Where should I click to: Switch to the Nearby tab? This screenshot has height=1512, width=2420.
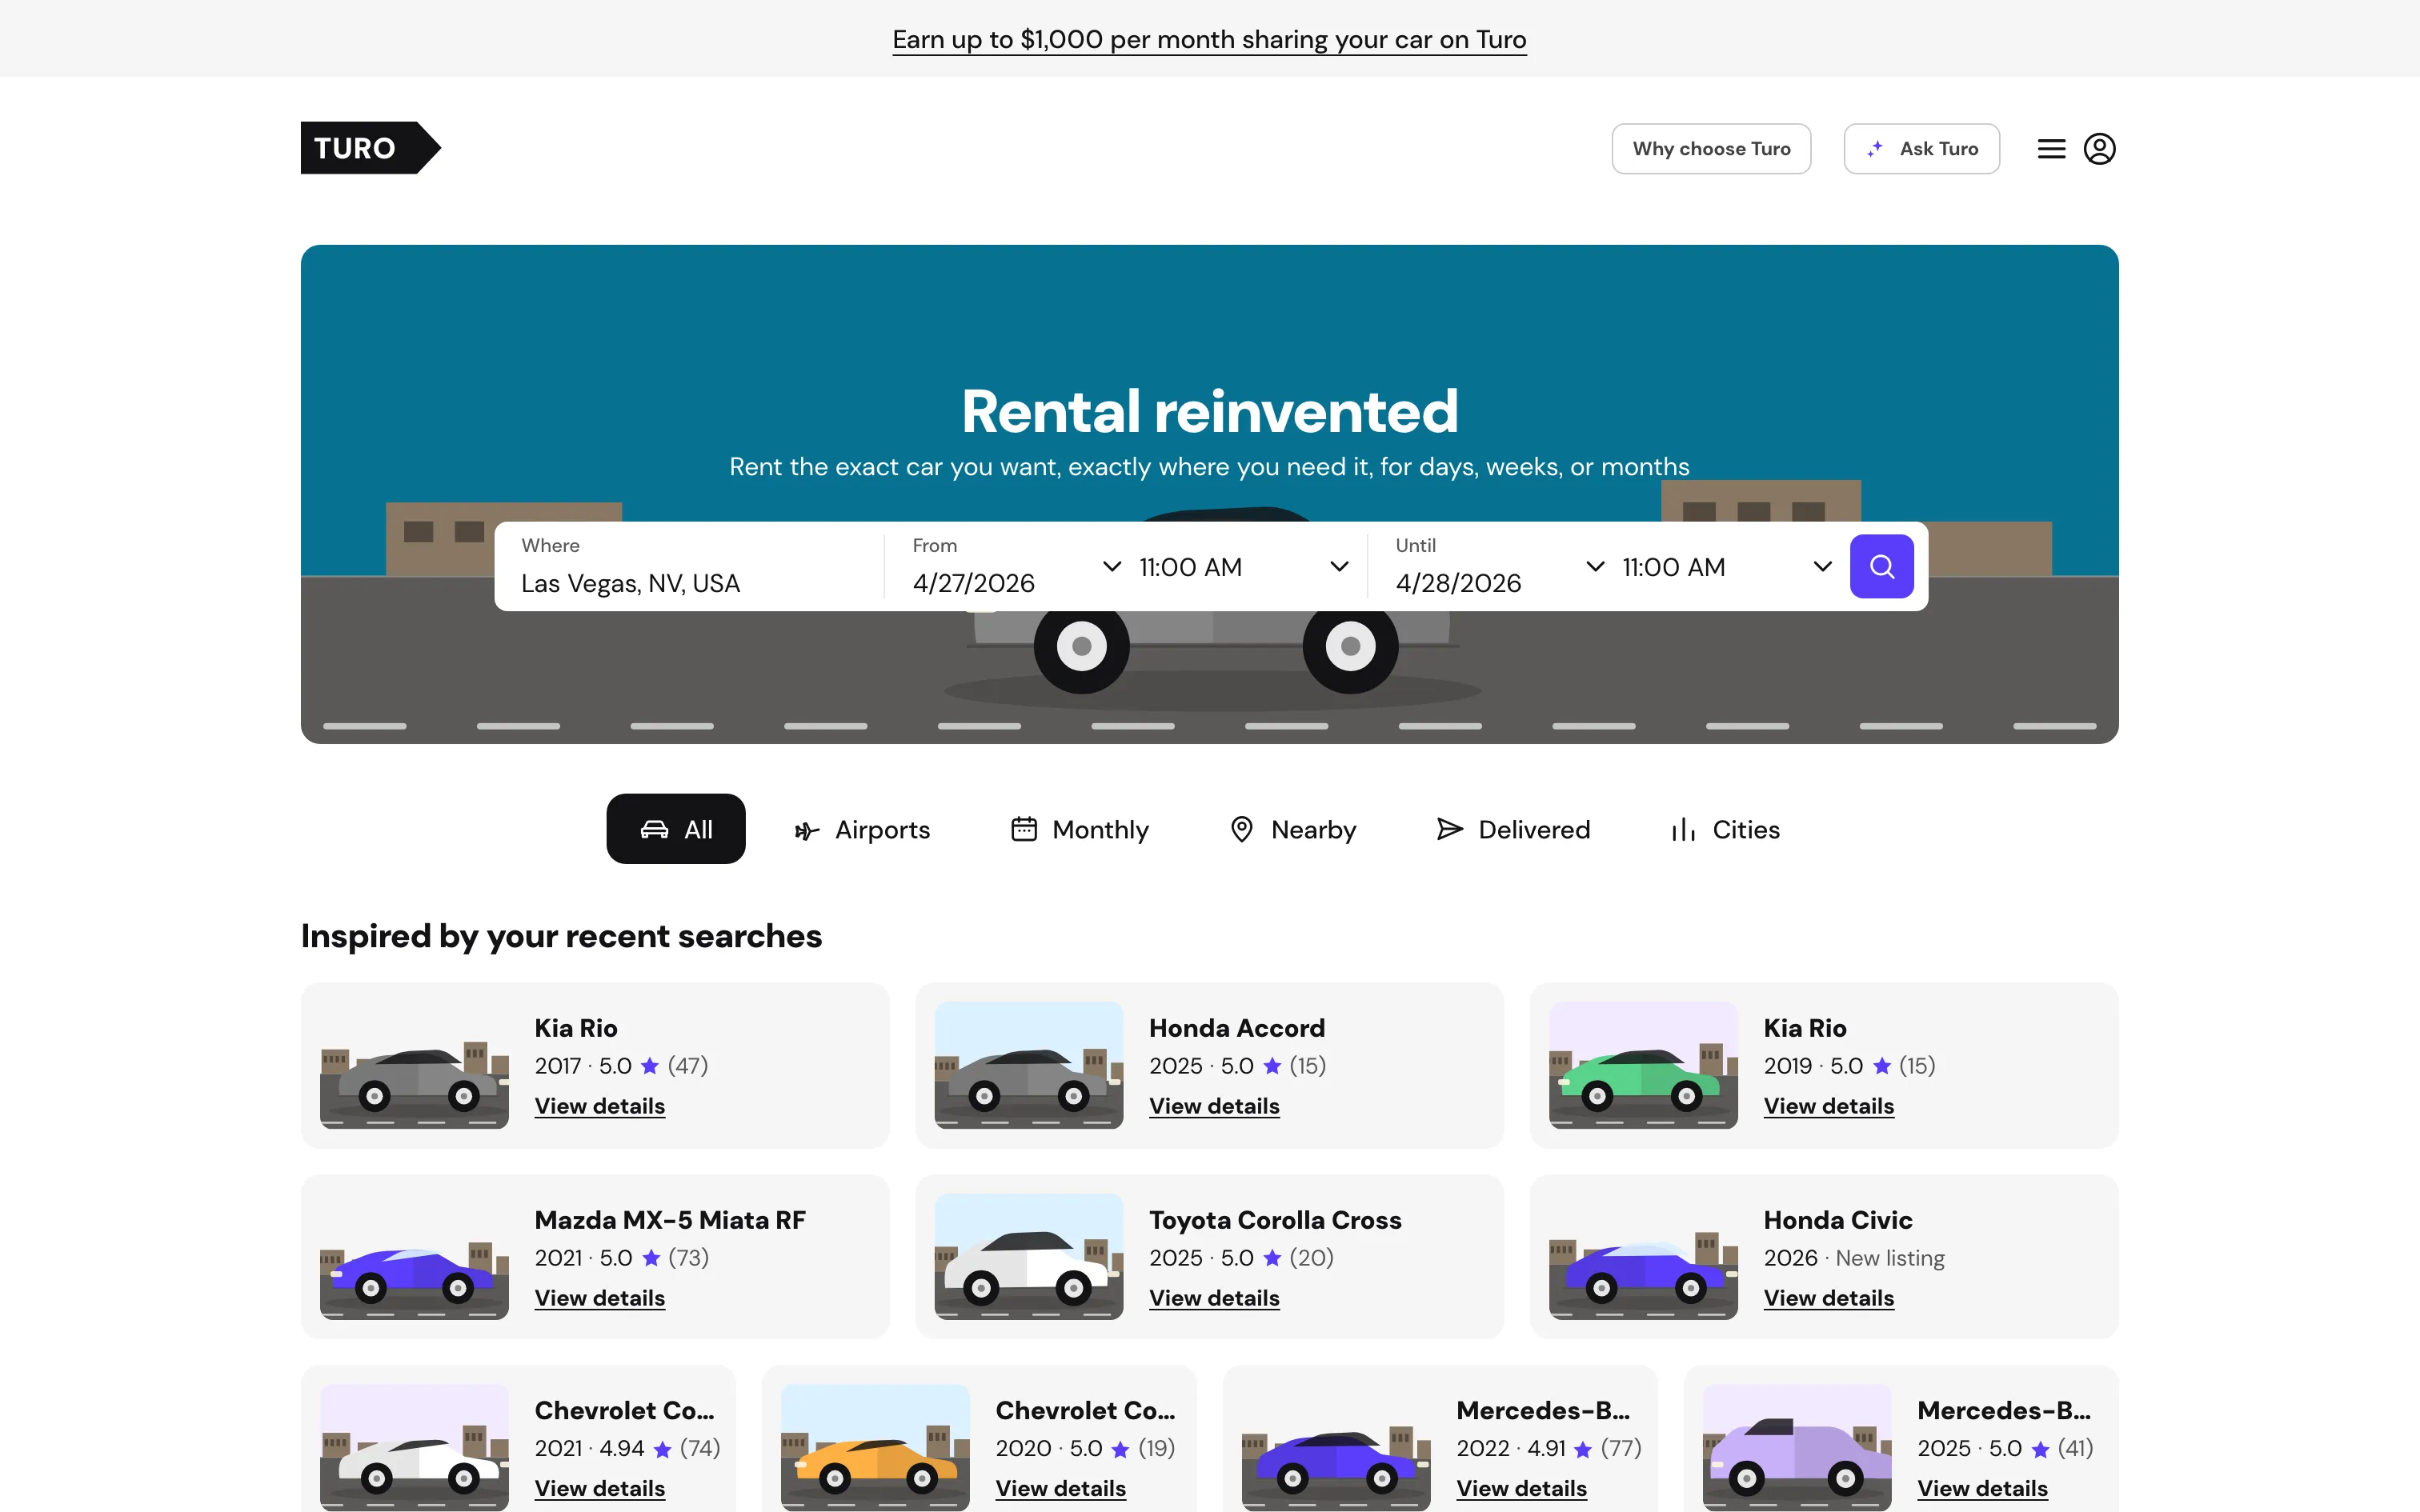click(1293, 830)
